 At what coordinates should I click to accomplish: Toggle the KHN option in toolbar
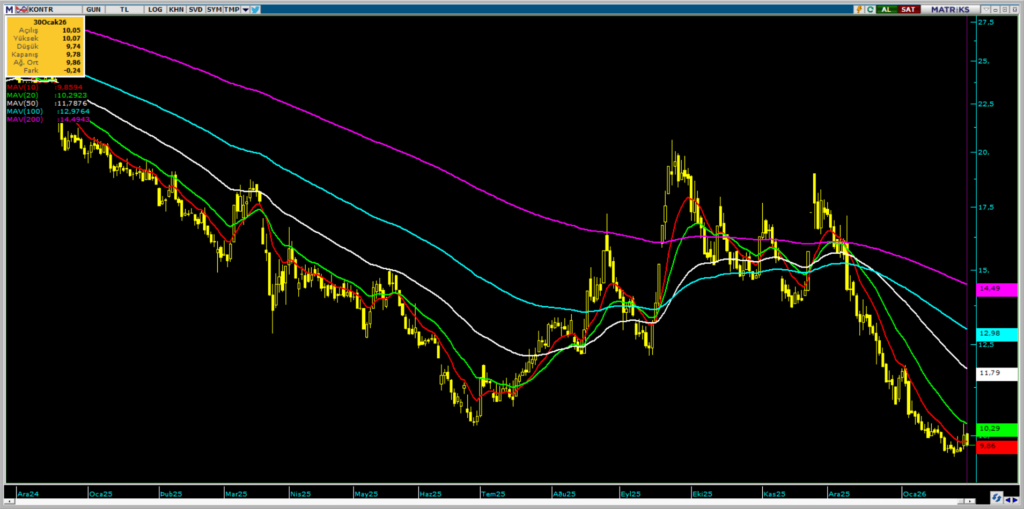pyautogui.click(x=176, y=8)
